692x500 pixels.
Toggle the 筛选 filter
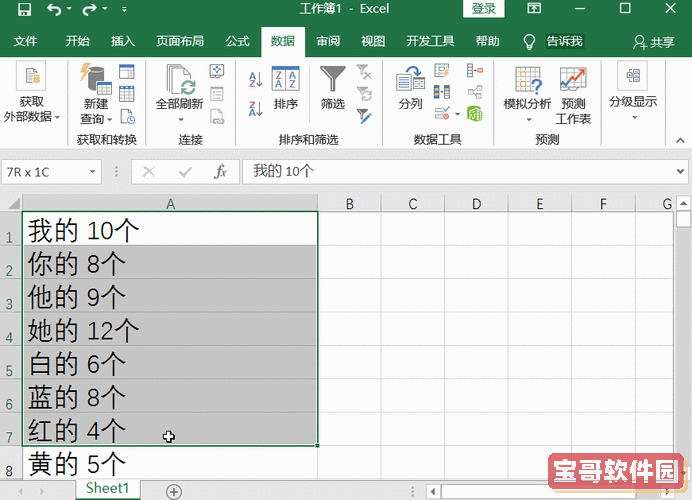[333, 88]
